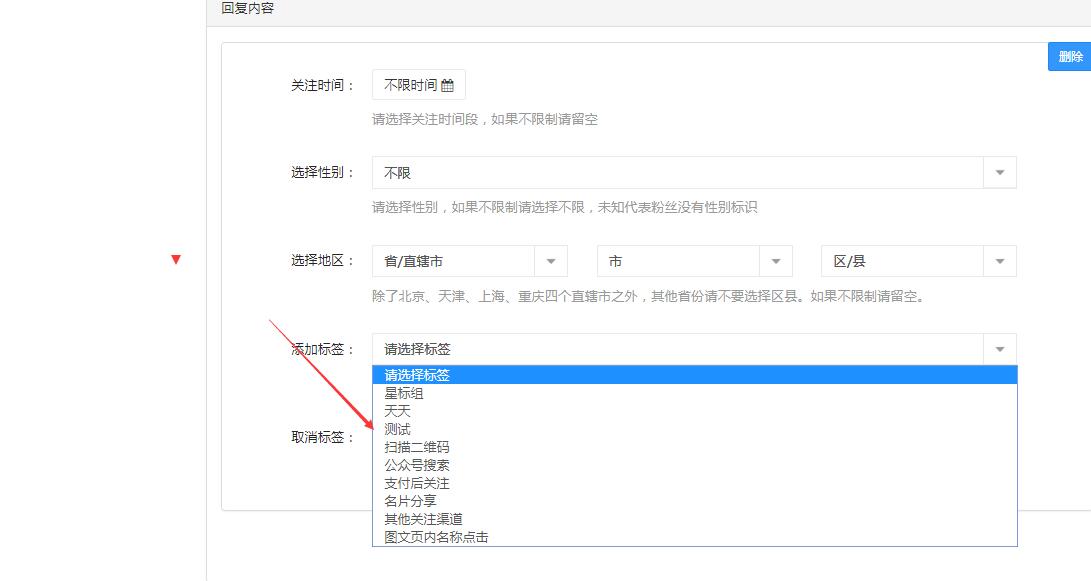Select 支付后关注 tag option
The width and height of the screenshot is (1091, 581).
click(x=417, y=483)
